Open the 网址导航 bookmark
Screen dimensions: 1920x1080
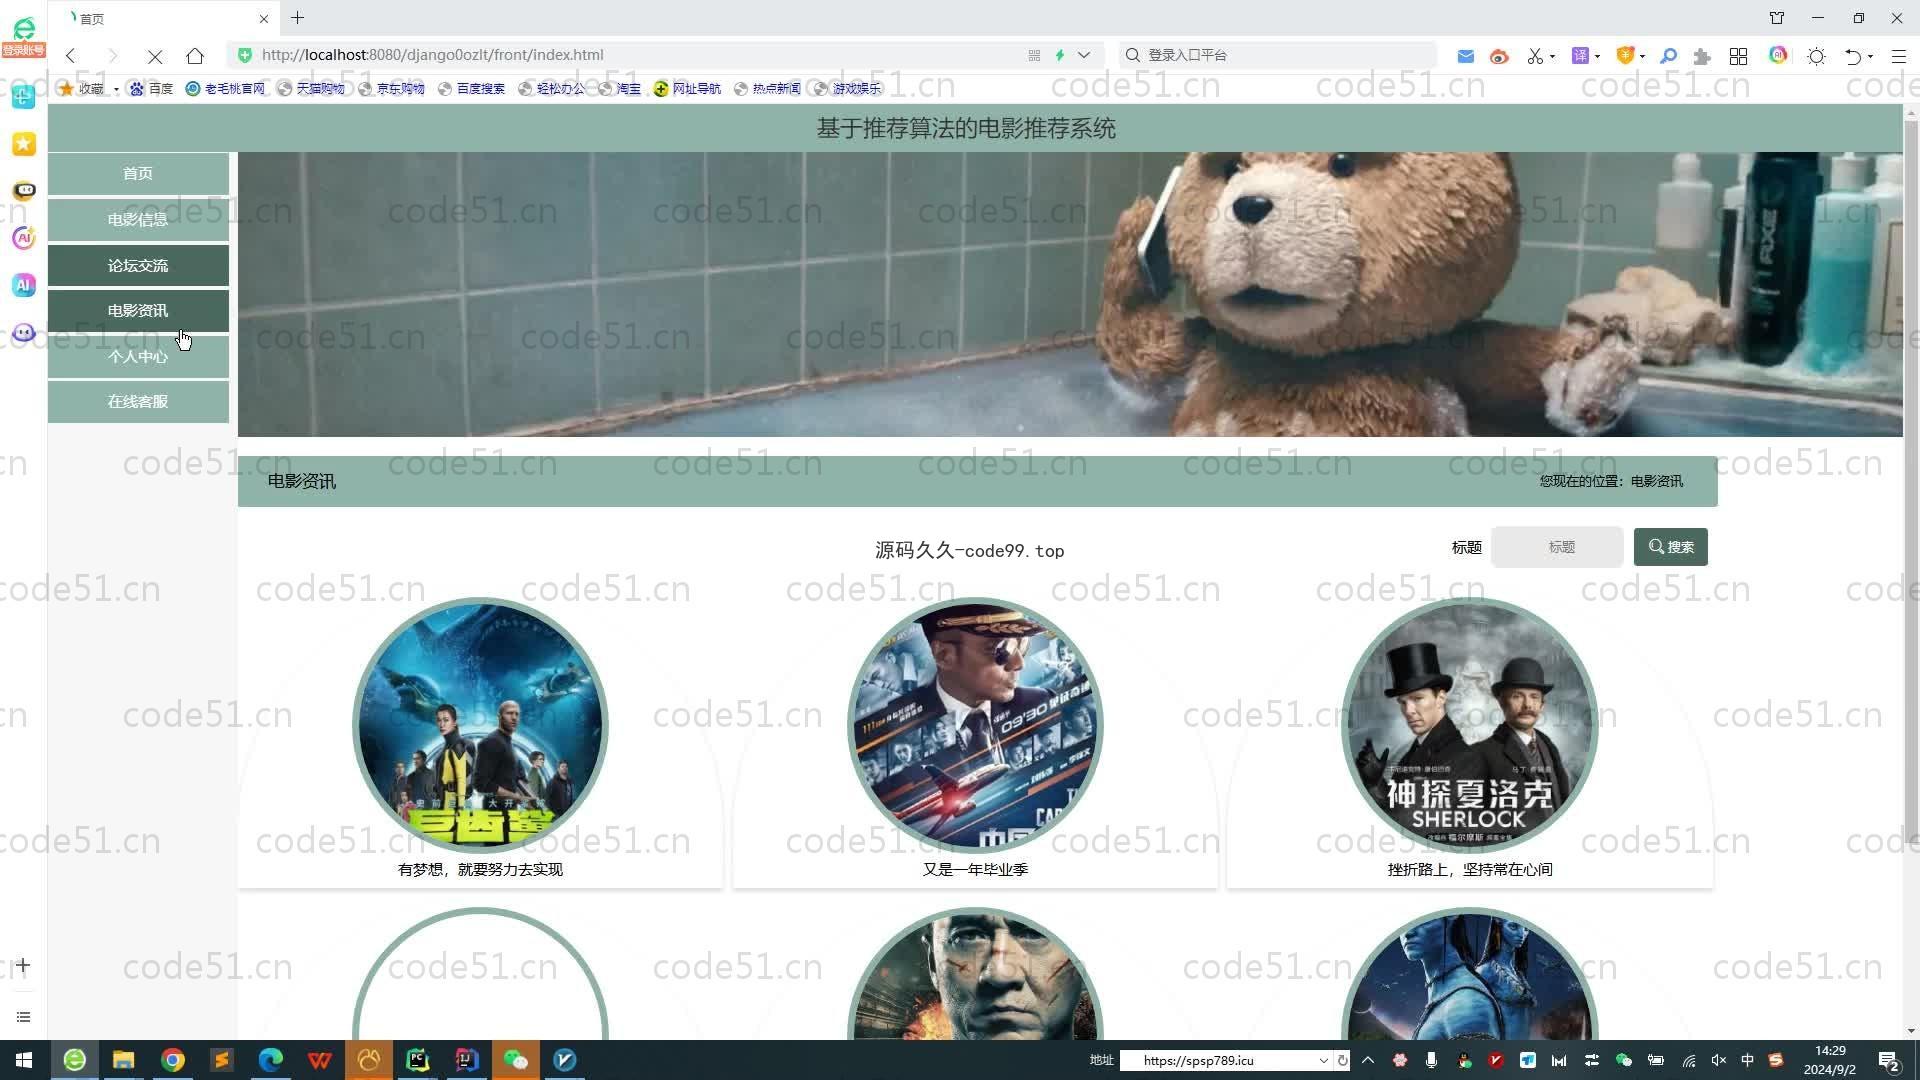tap(687, 89)
